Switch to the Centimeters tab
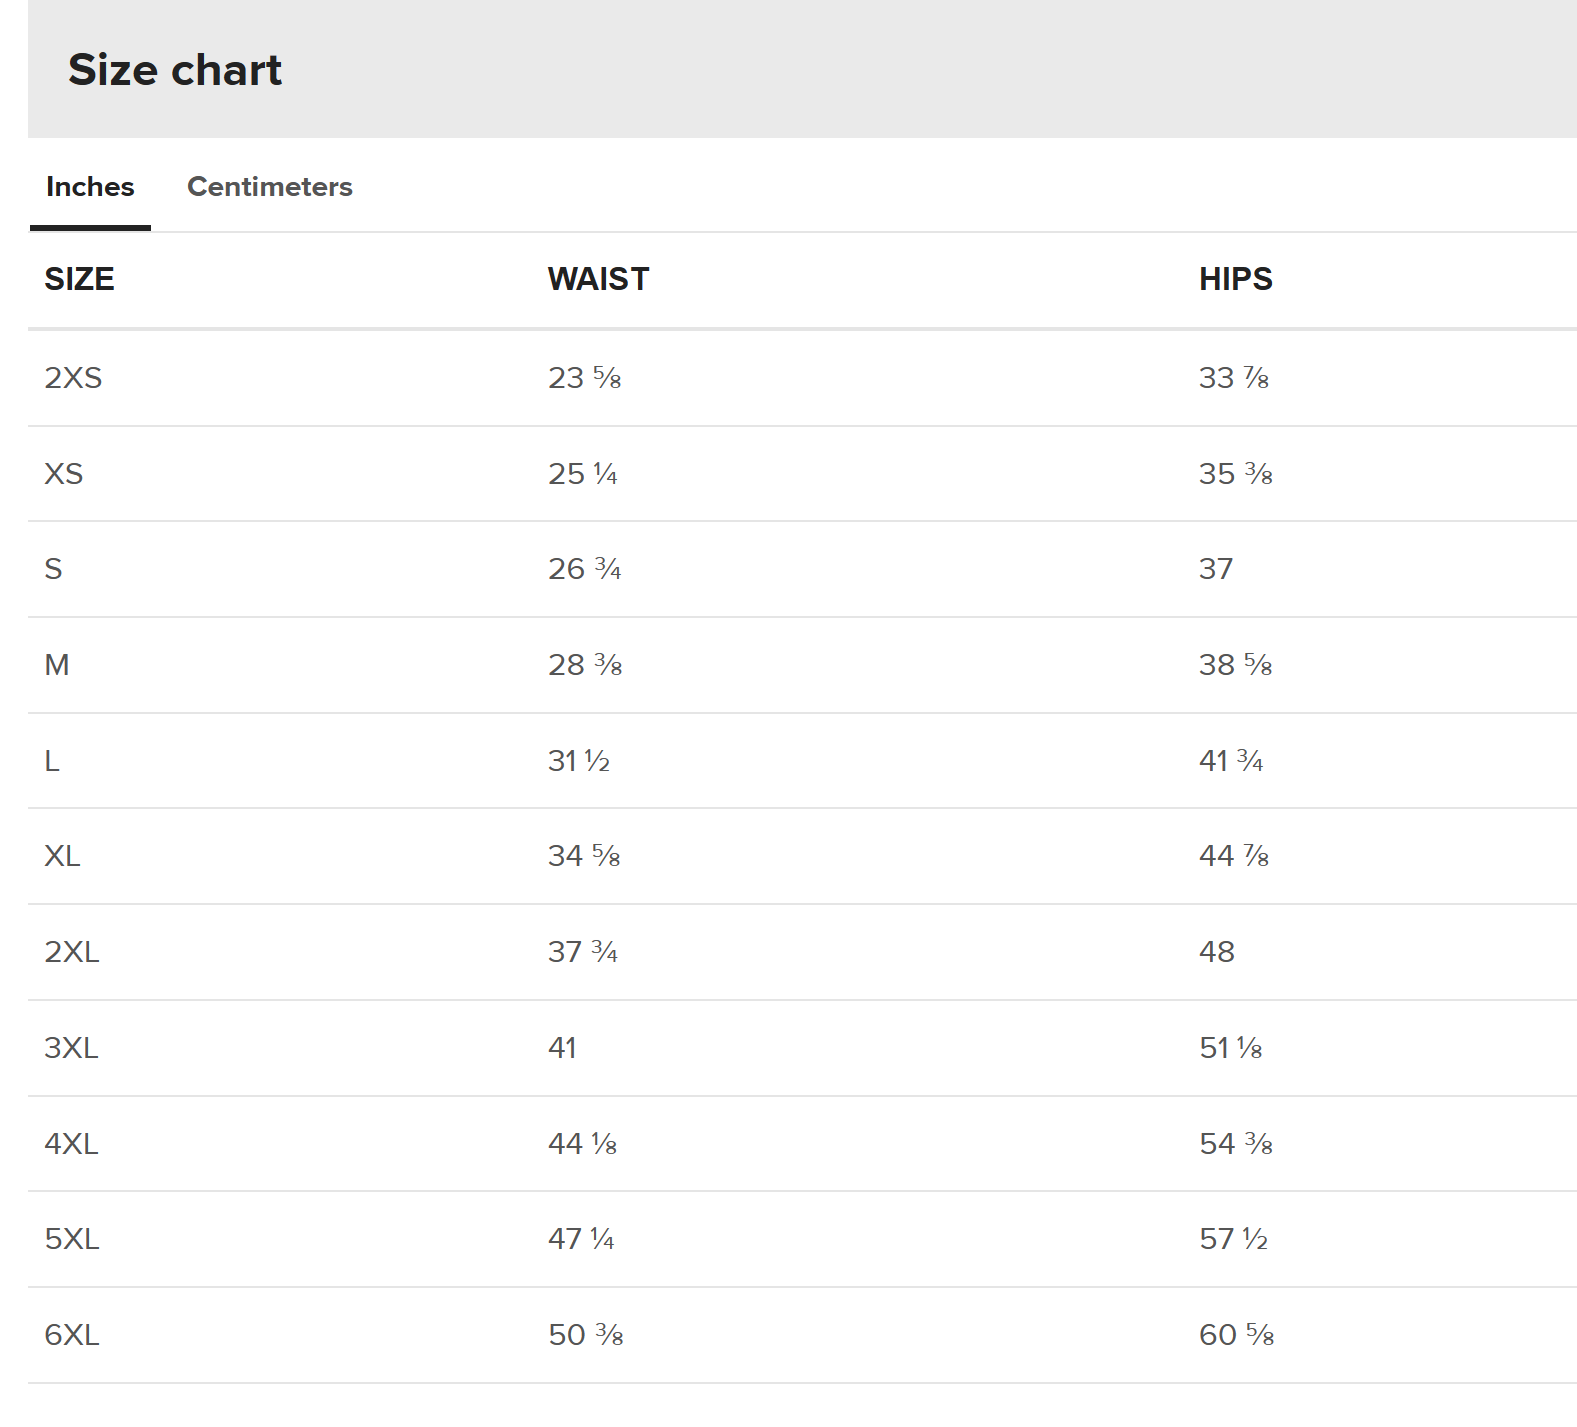 [x=270, y=187]
